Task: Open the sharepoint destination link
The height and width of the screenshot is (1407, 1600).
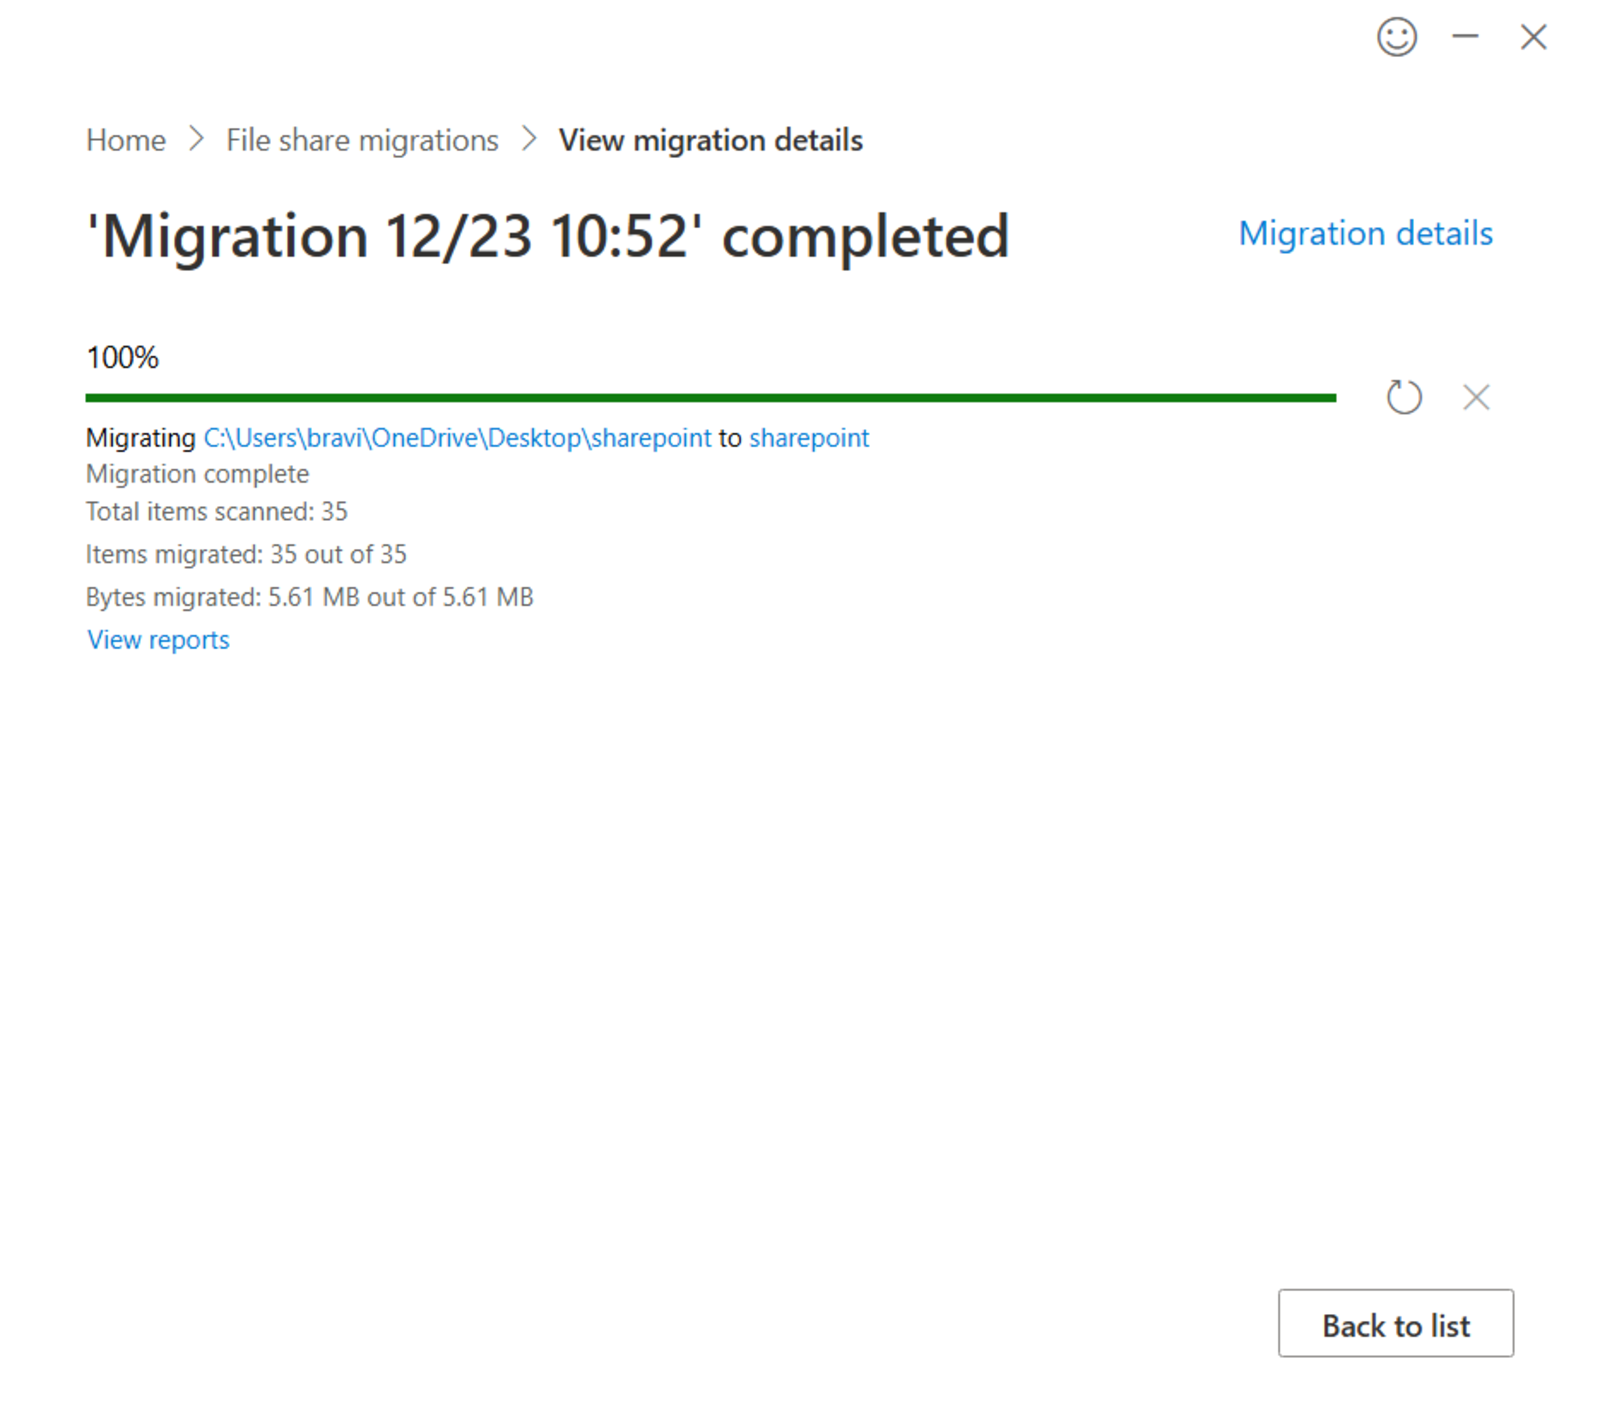Action: tap(809, 438)
